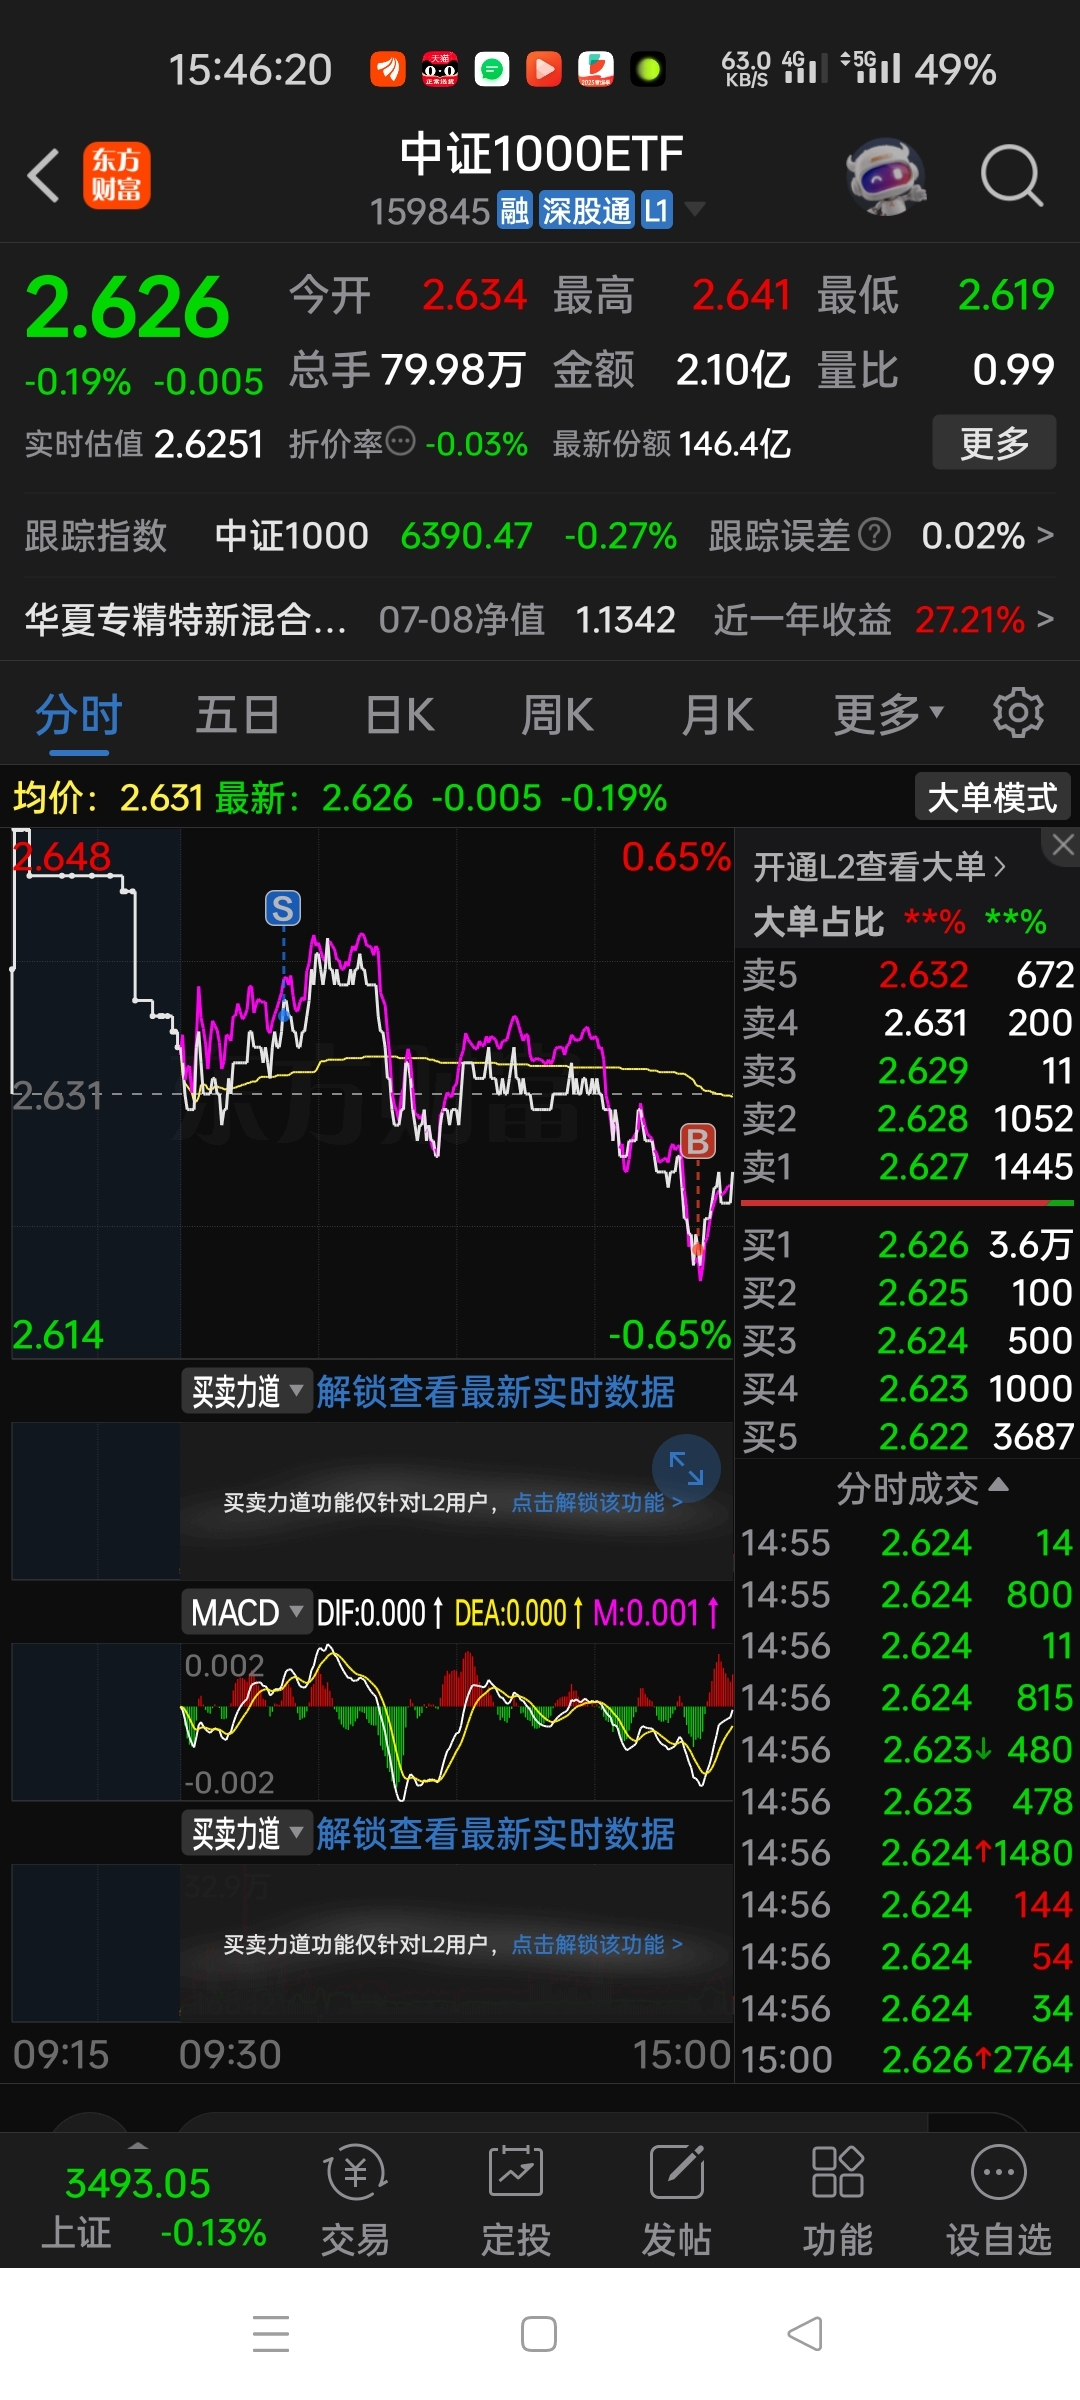Viewport: 1080px width, 2400px height.
Task: Tap upper 点击解锁该功能 link
Action: click(x=597, y=1502)
